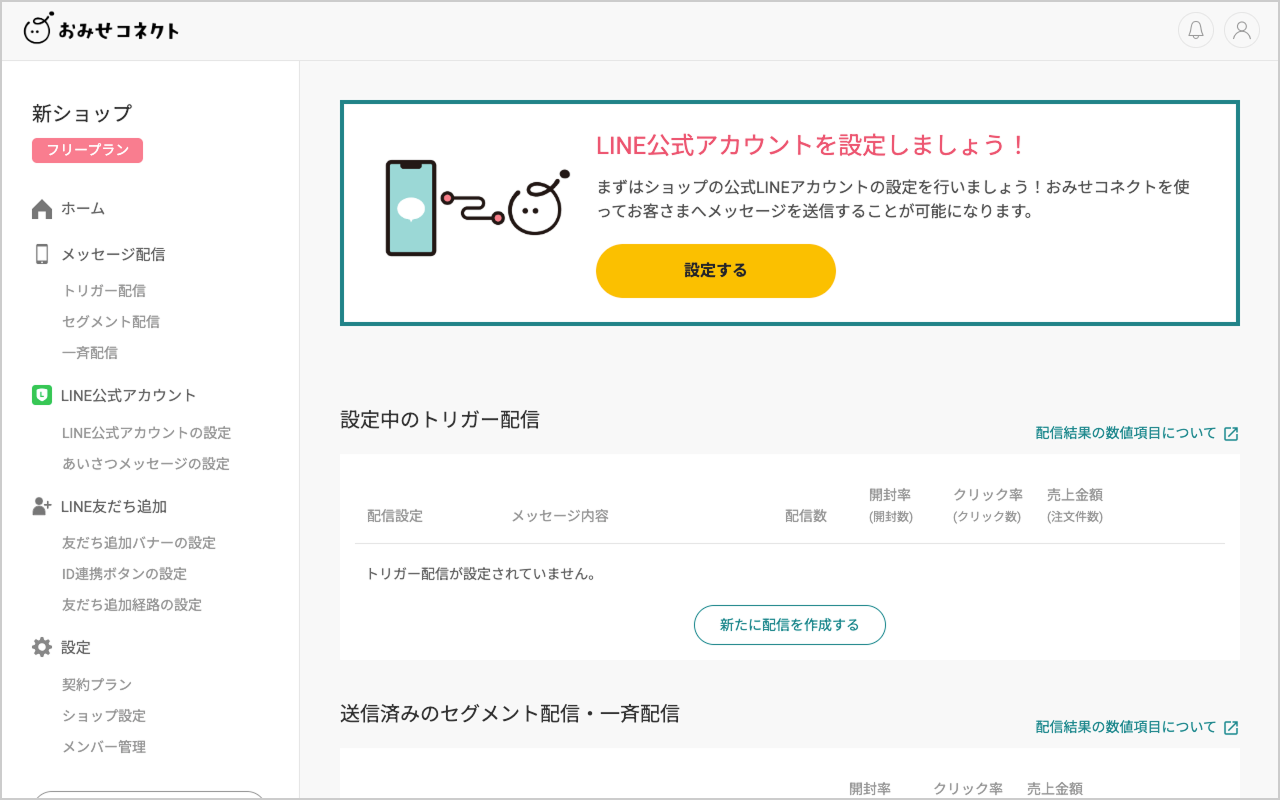Screen dimensions: 1280x800
Task: Open ID連携ボタンの設定 page
Action: (x=125, y=574)
